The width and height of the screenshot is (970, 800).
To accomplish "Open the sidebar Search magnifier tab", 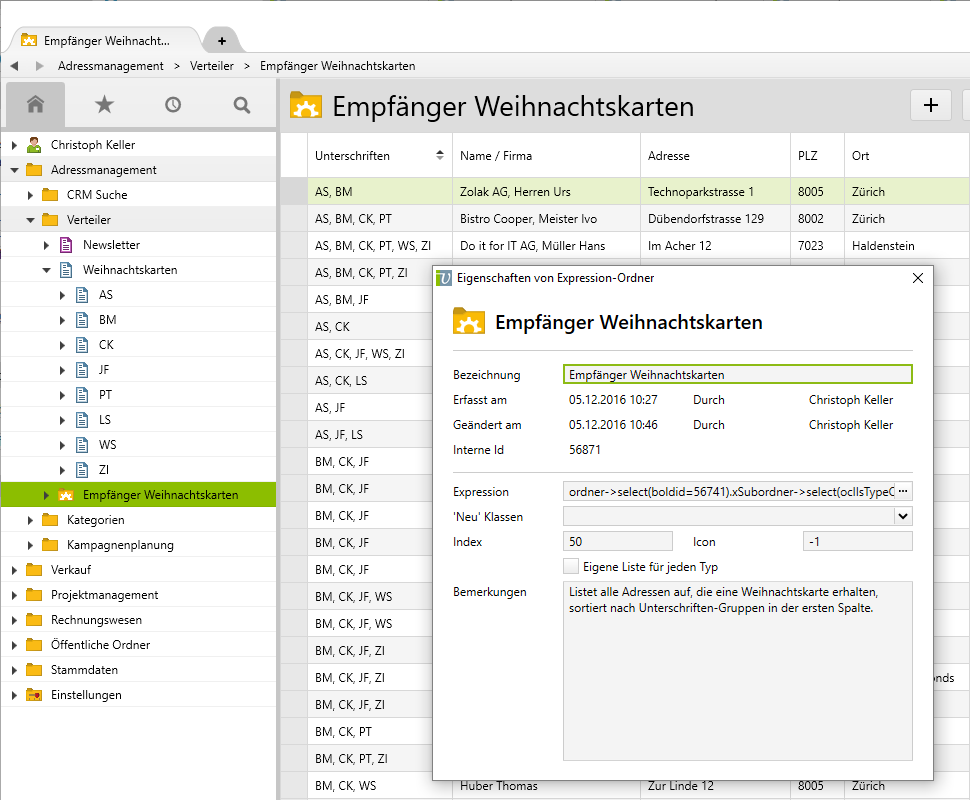I will tap(241, 104).
